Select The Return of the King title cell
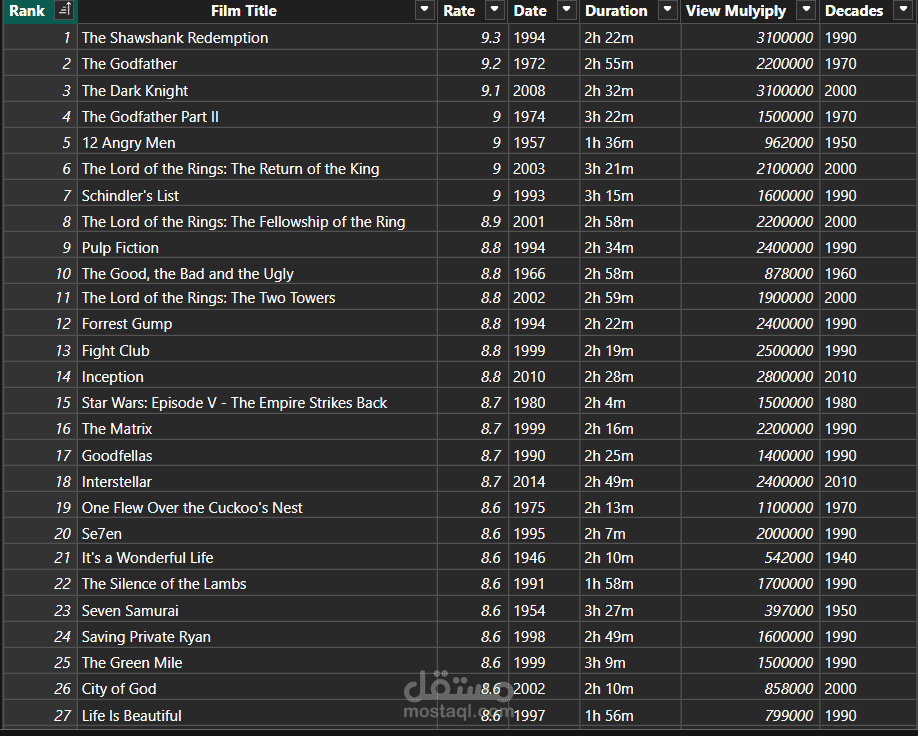This screenshot has width=918, height=736. coord(258,169)
